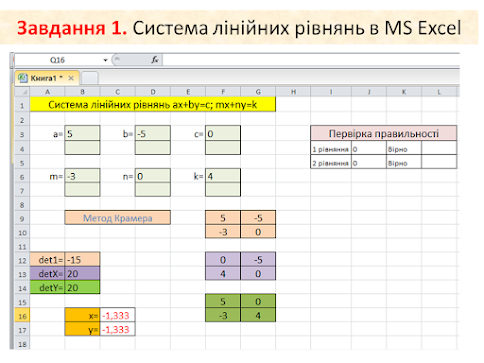Select column H header

pyautogui.click(x=293, y=92)
